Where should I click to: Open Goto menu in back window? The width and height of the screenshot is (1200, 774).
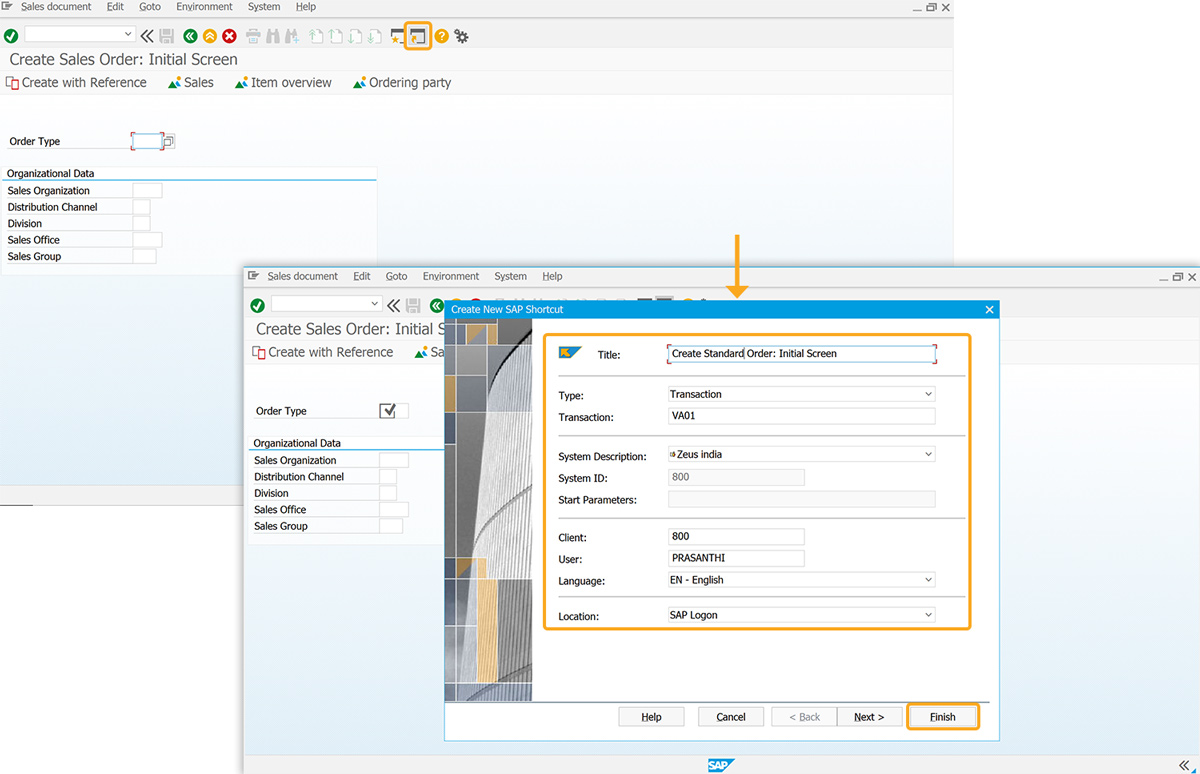coord(150,6)
